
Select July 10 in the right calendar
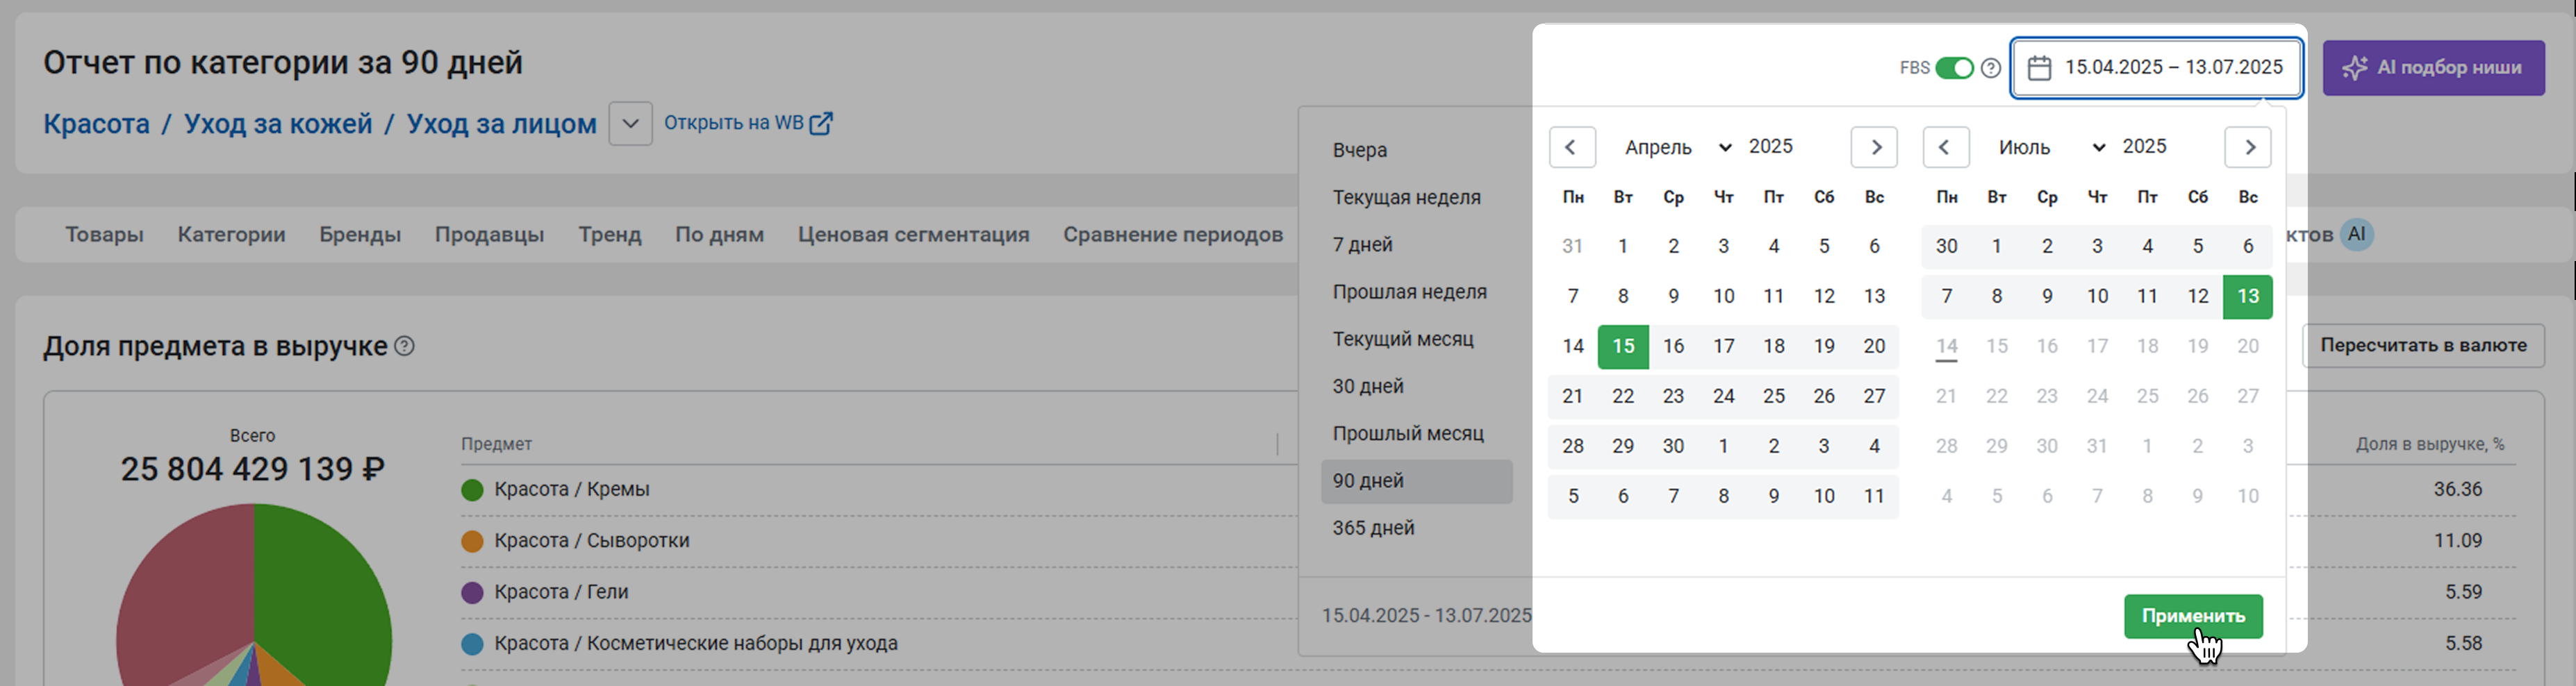pyautogui.click(x=2097, y=296)
